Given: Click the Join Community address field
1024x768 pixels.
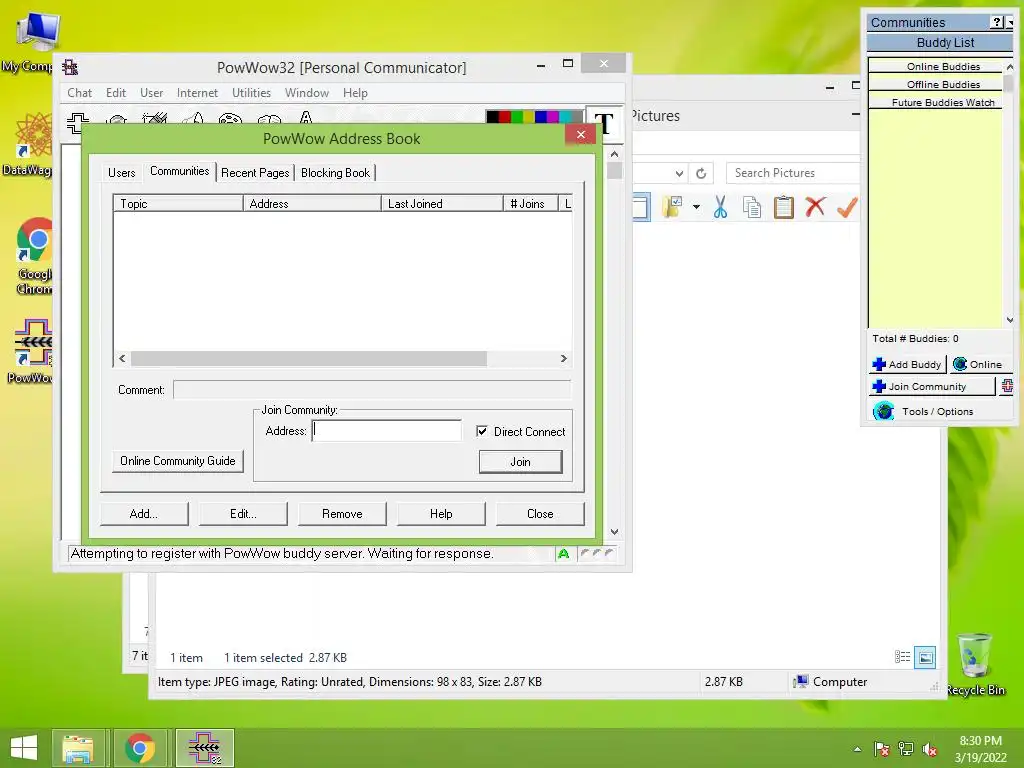Looking at the screenshot, I should [x=387, y=431].
